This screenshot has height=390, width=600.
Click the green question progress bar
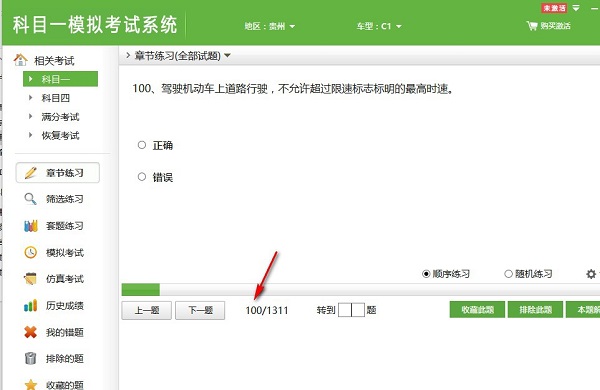pyautogui.click(x=140, y=289)
